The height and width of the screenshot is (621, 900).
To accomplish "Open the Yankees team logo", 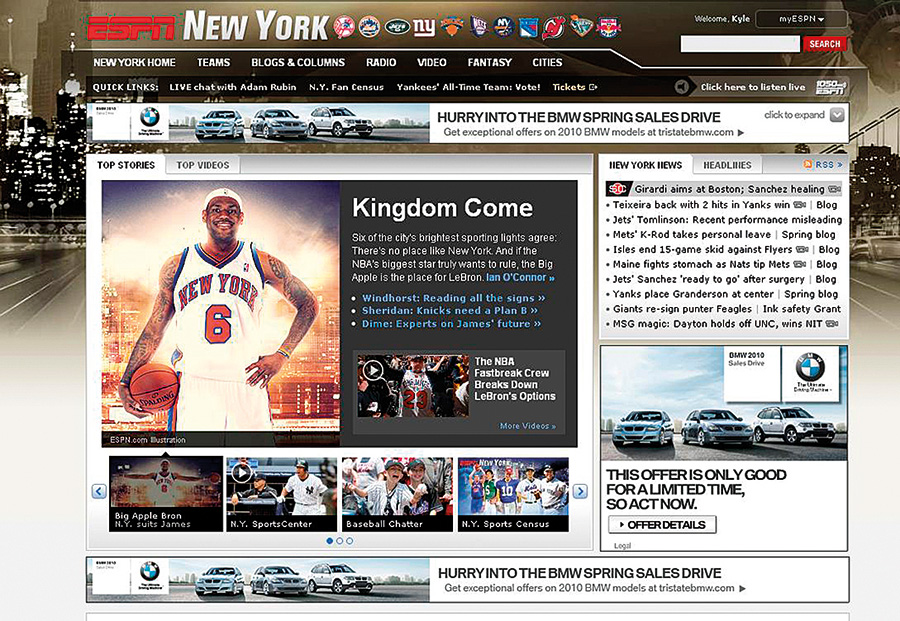I will click(x=344, y=27).
